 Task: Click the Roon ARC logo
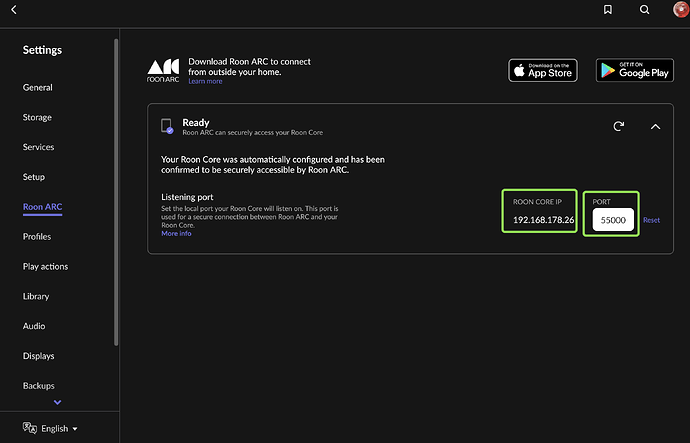pyautogui.click(x=163, y=70)
